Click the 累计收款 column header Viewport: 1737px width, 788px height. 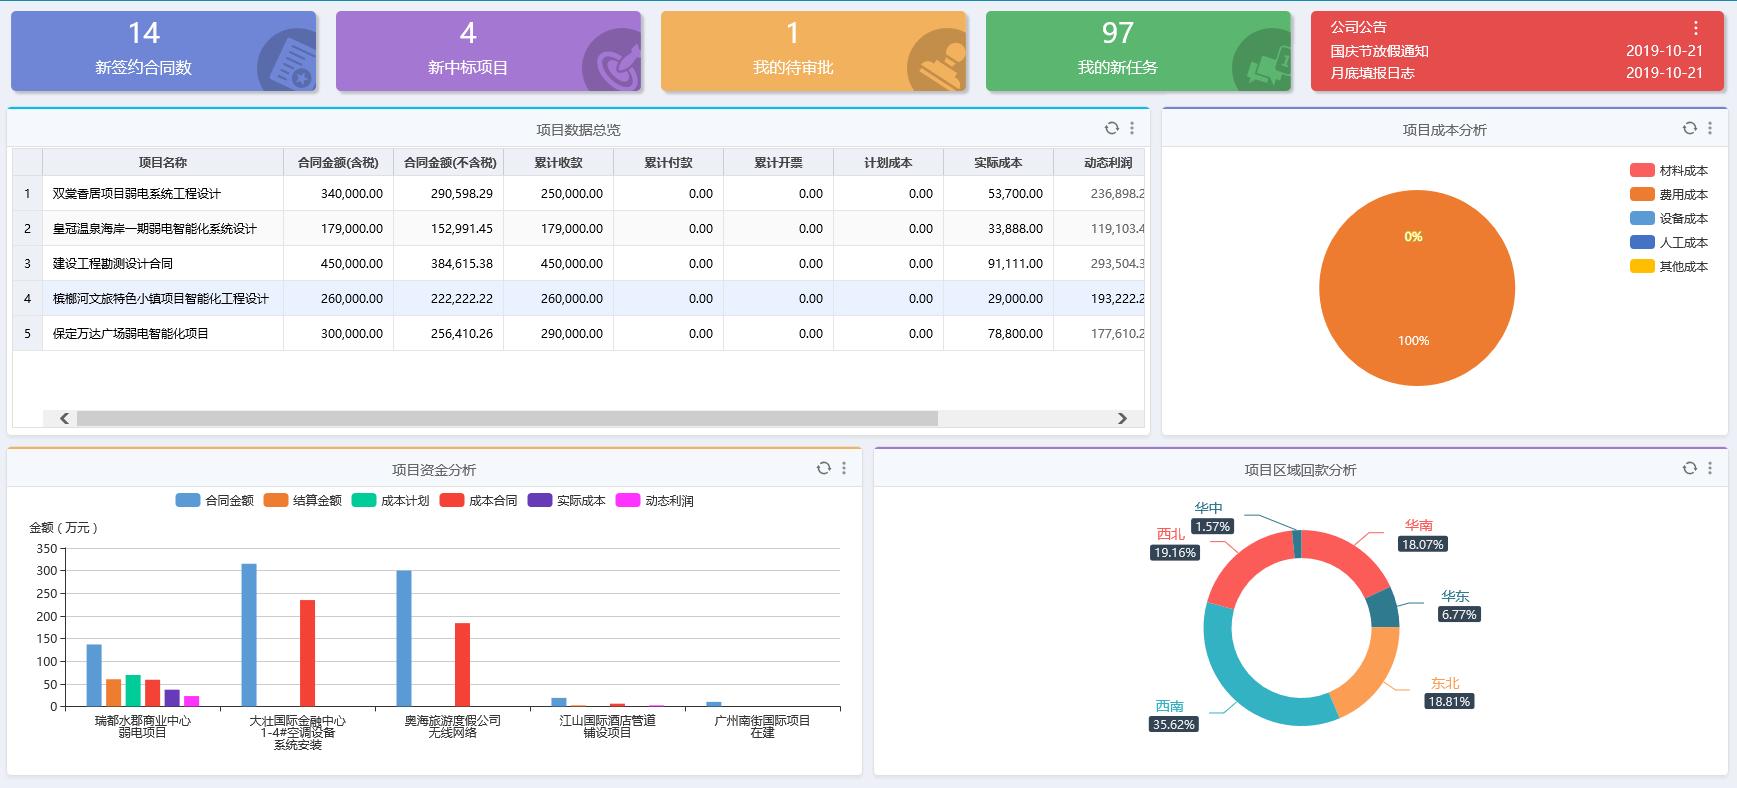pos(558,162)
